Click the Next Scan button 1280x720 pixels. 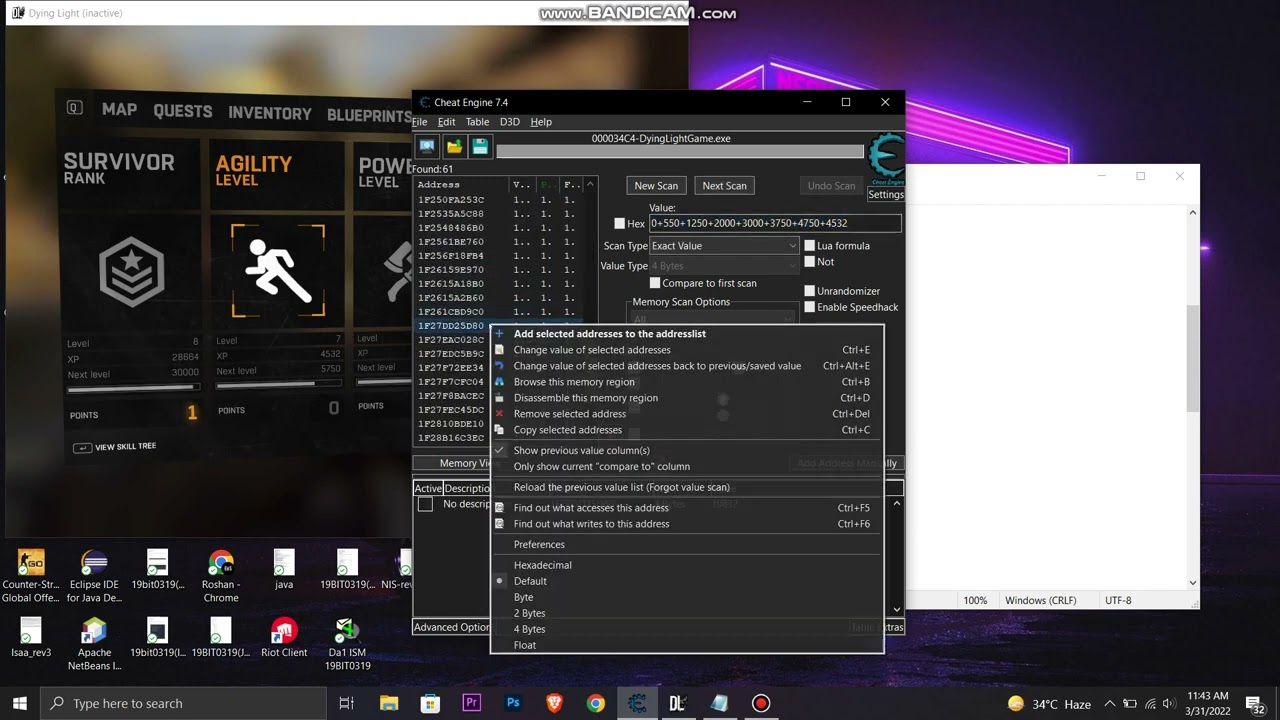(724, 185)
